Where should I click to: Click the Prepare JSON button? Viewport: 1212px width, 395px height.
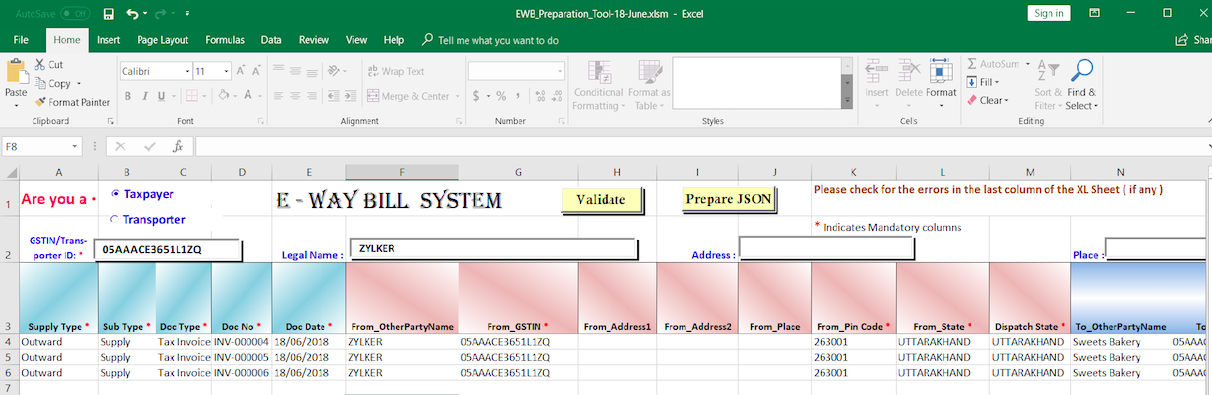pyautogui.click(x=728, y=199)
